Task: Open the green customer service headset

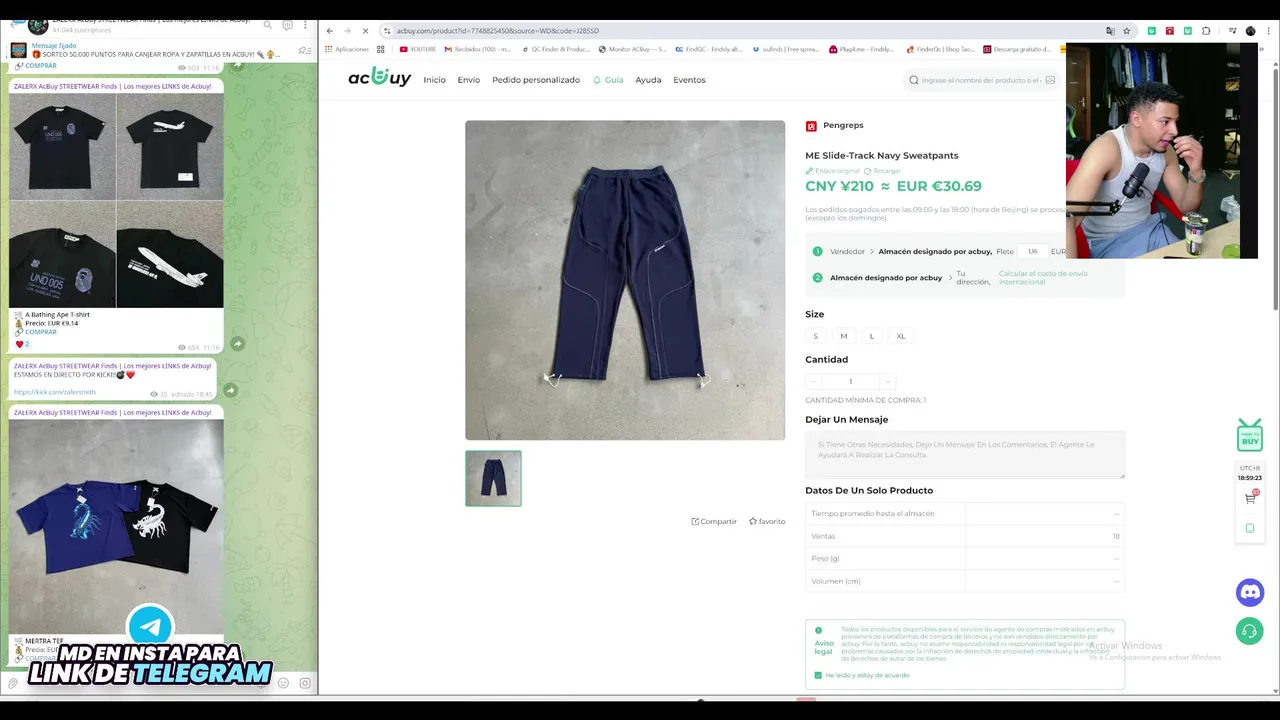Action: tap(1250, 631)
